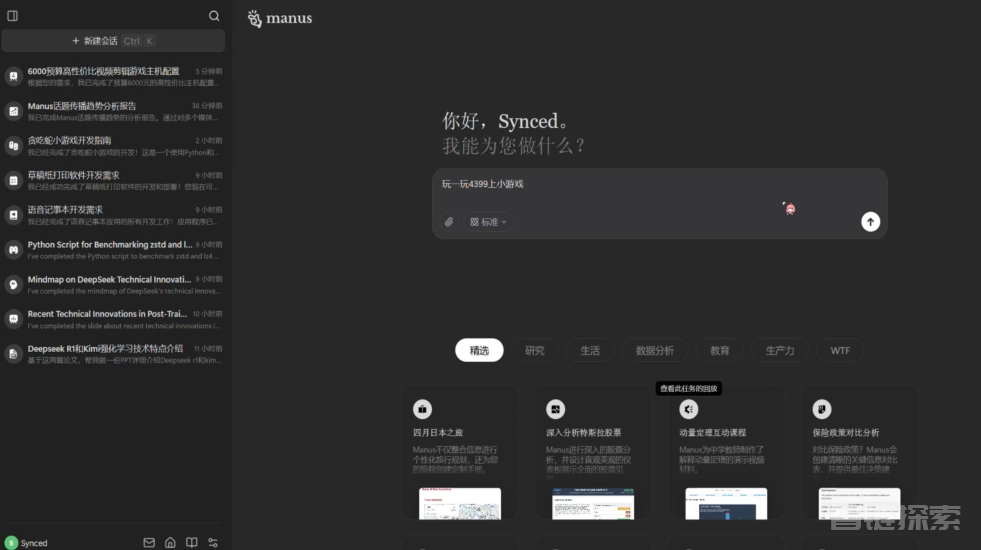Open the Synced user profile
The height and width of the screenshot is (550, 981).
(x=26, y=542)
